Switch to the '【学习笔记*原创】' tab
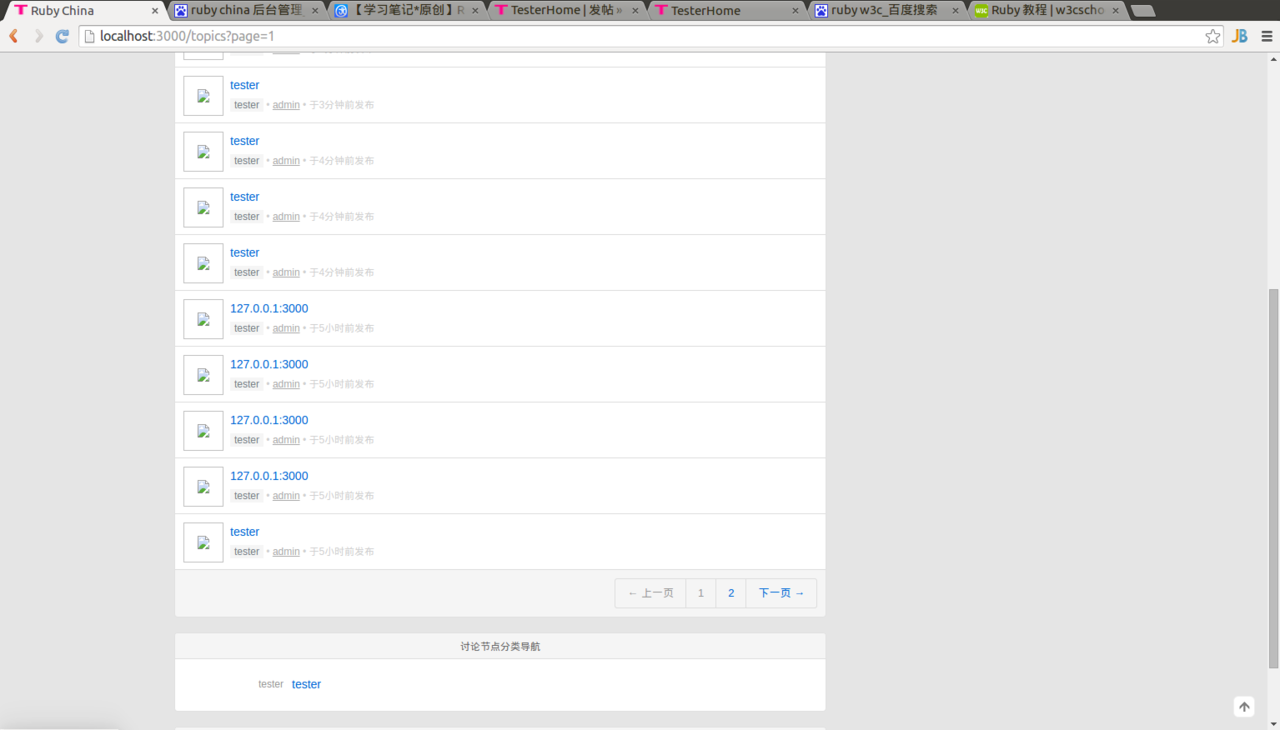Screen dimensions: 1280x730 coord(406,11)
